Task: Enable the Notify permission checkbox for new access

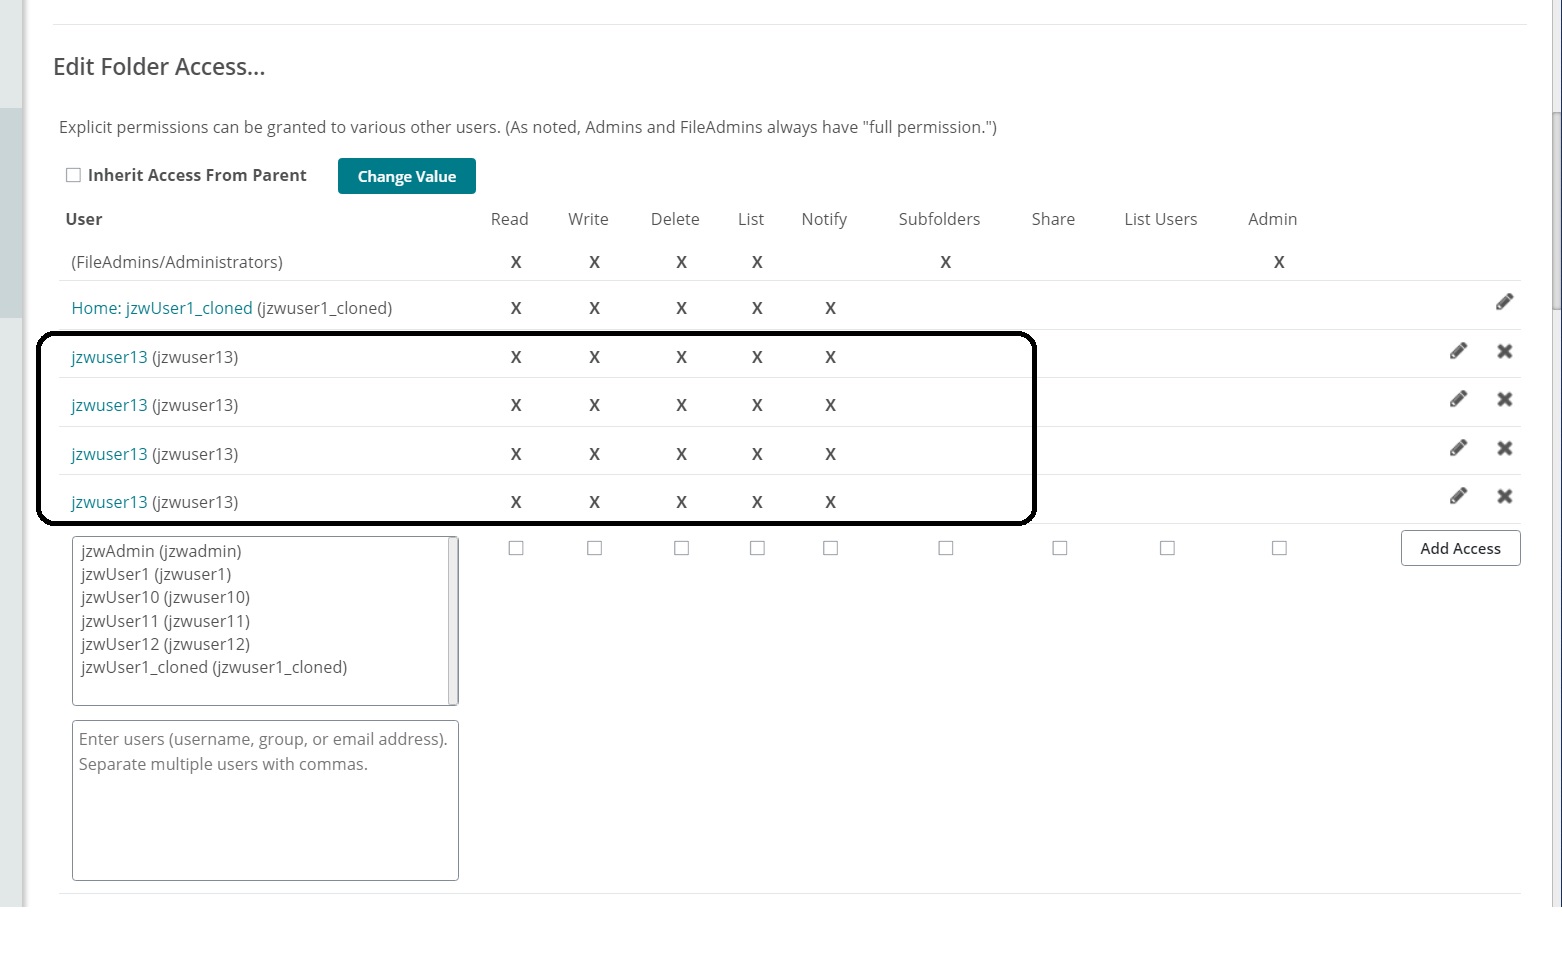Action: click(830, 548)
